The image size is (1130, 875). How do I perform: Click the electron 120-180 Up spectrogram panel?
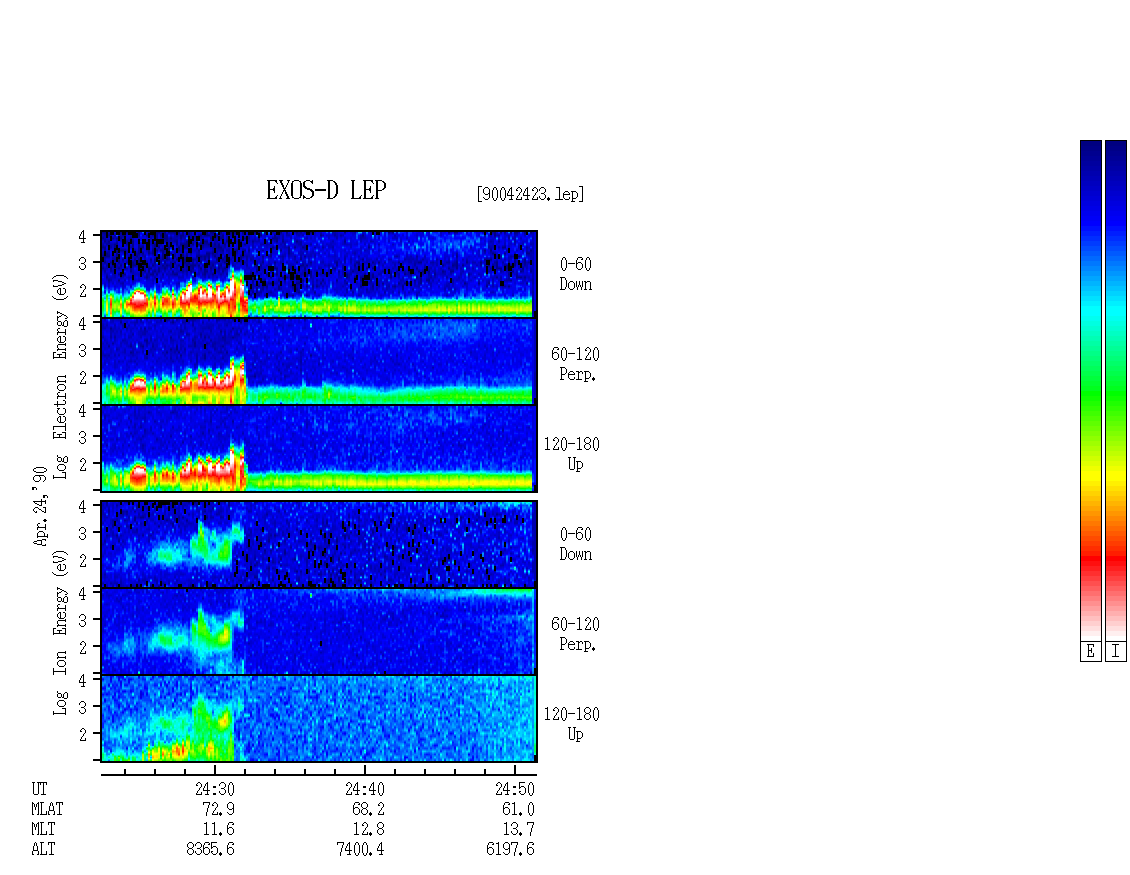click(319, 448)
